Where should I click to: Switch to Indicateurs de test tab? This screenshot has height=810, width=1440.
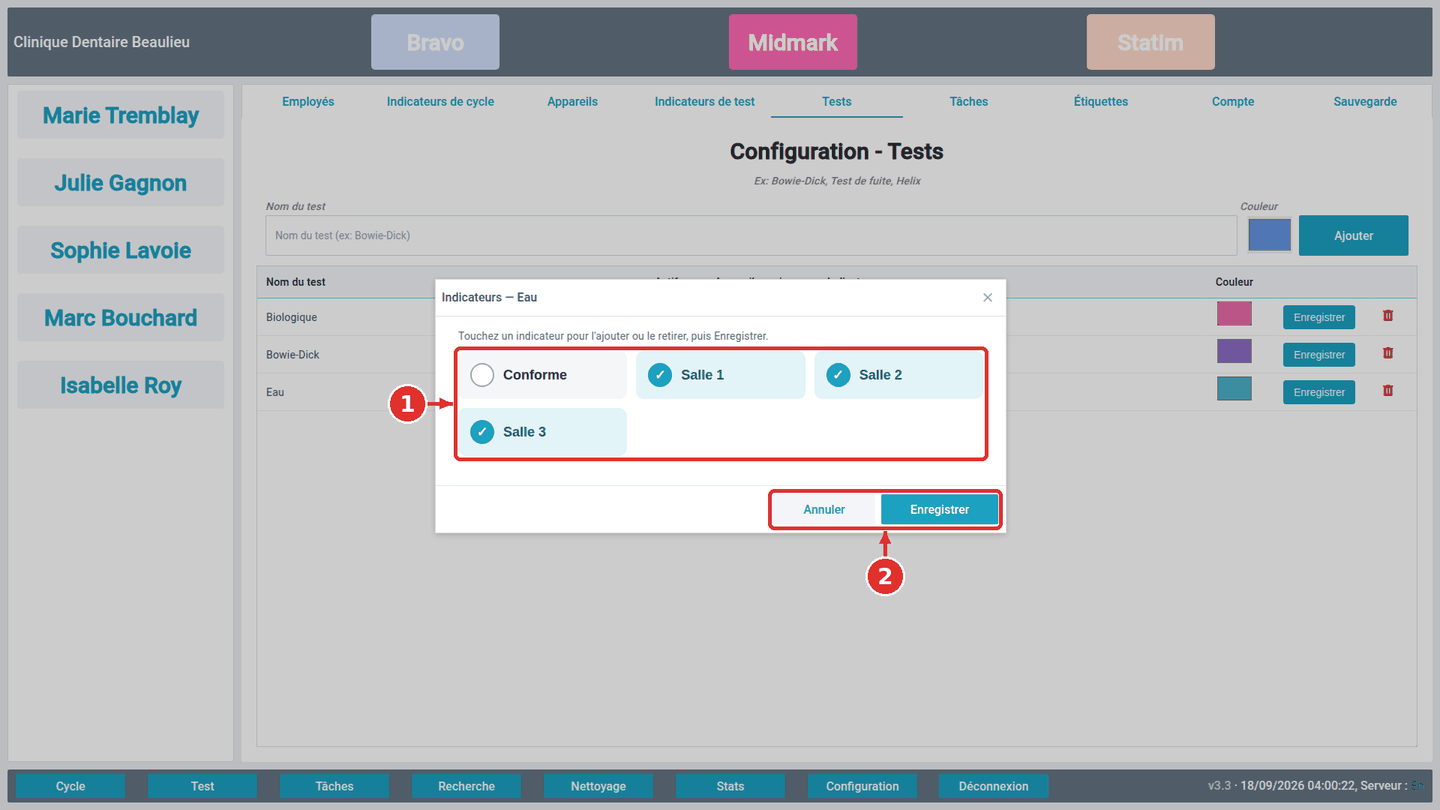click(x=705, y=101)
